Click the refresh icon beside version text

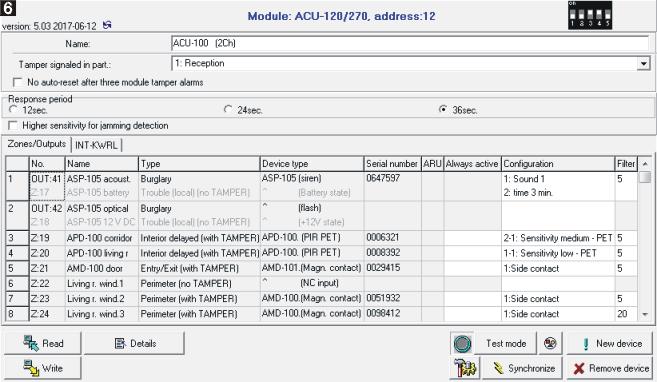tap(107, 25)
